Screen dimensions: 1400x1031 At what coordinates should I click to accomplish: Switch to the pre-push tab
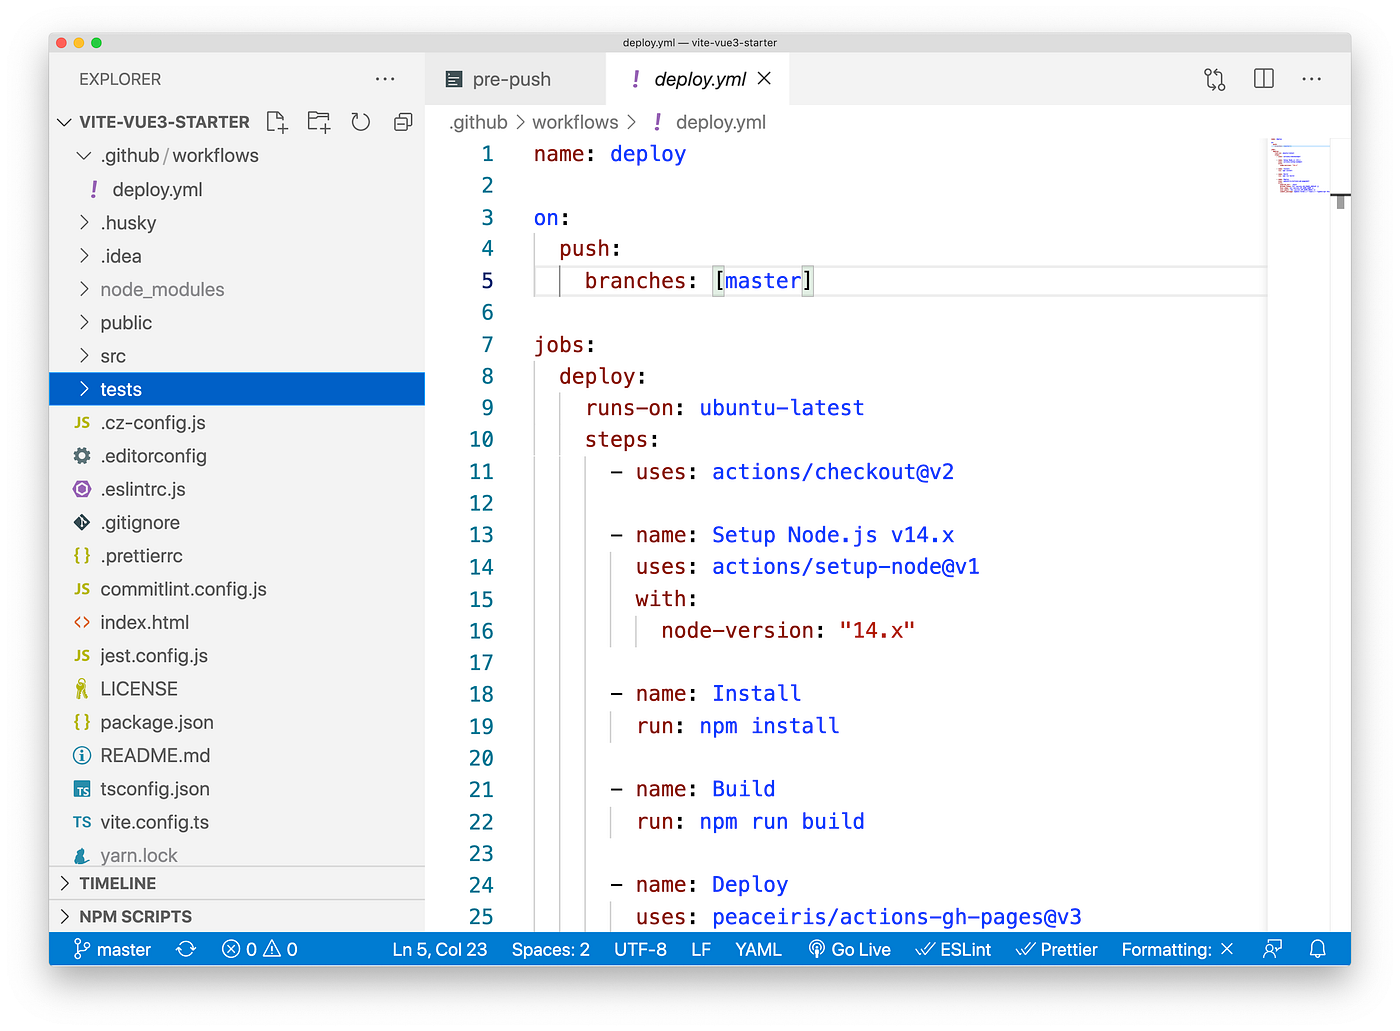pyautogui.click(x=514, y=78)
